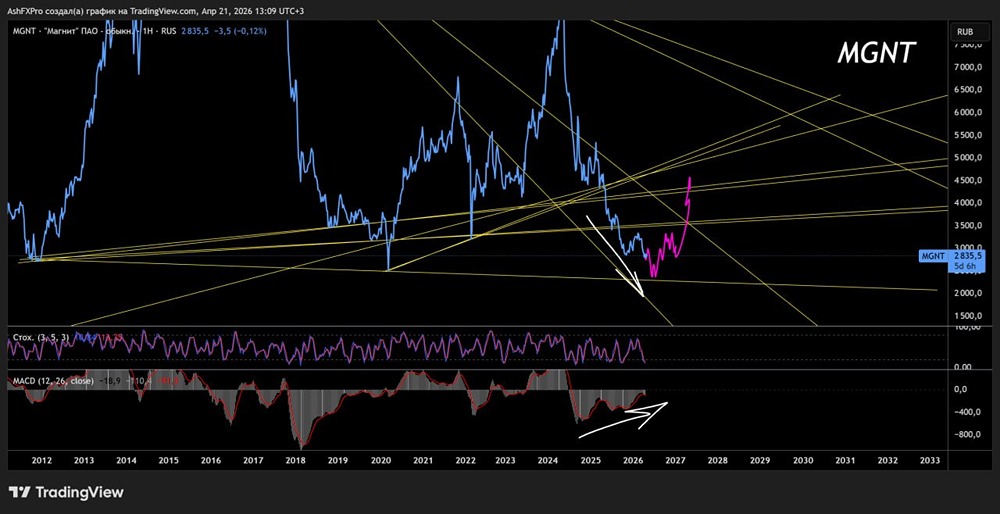This screenshot has height=514, width=1000.
Task: Click the 2026 label on the time axis
Action: (633, 460)
